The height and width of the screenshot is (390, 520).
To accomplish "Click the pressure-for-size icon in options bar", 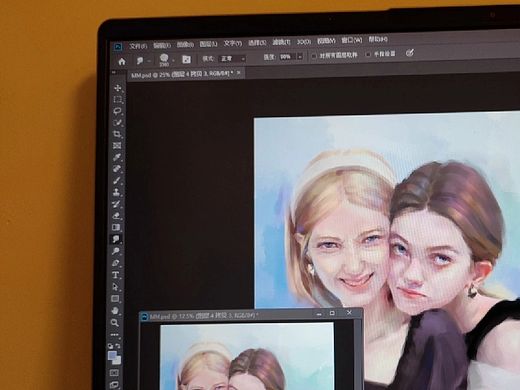I will [x=410, y=53].
